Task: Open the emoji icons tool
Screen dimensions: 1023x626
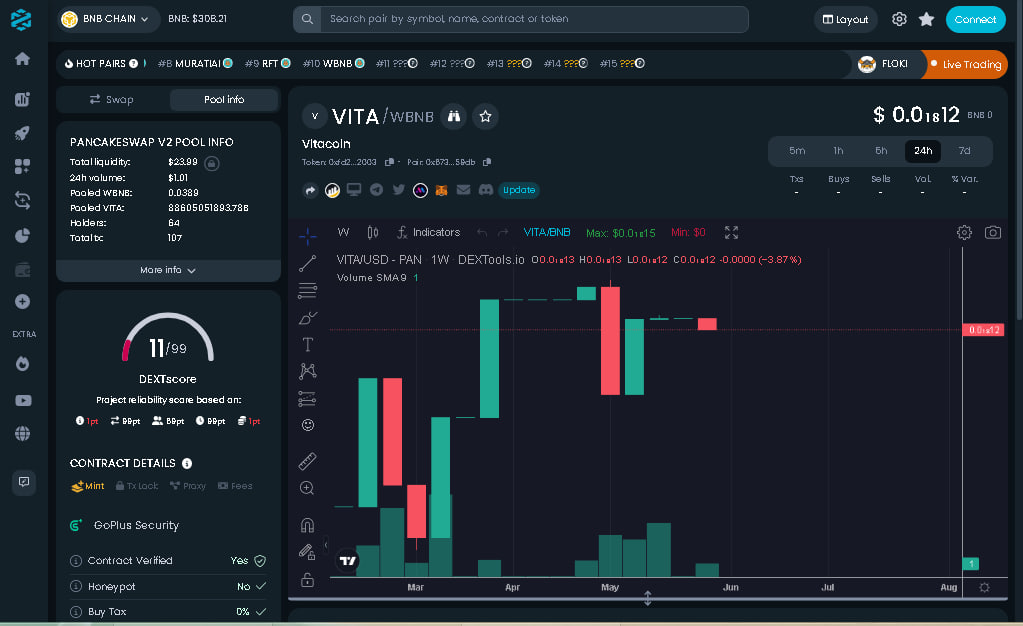Action: click(307, 426)
